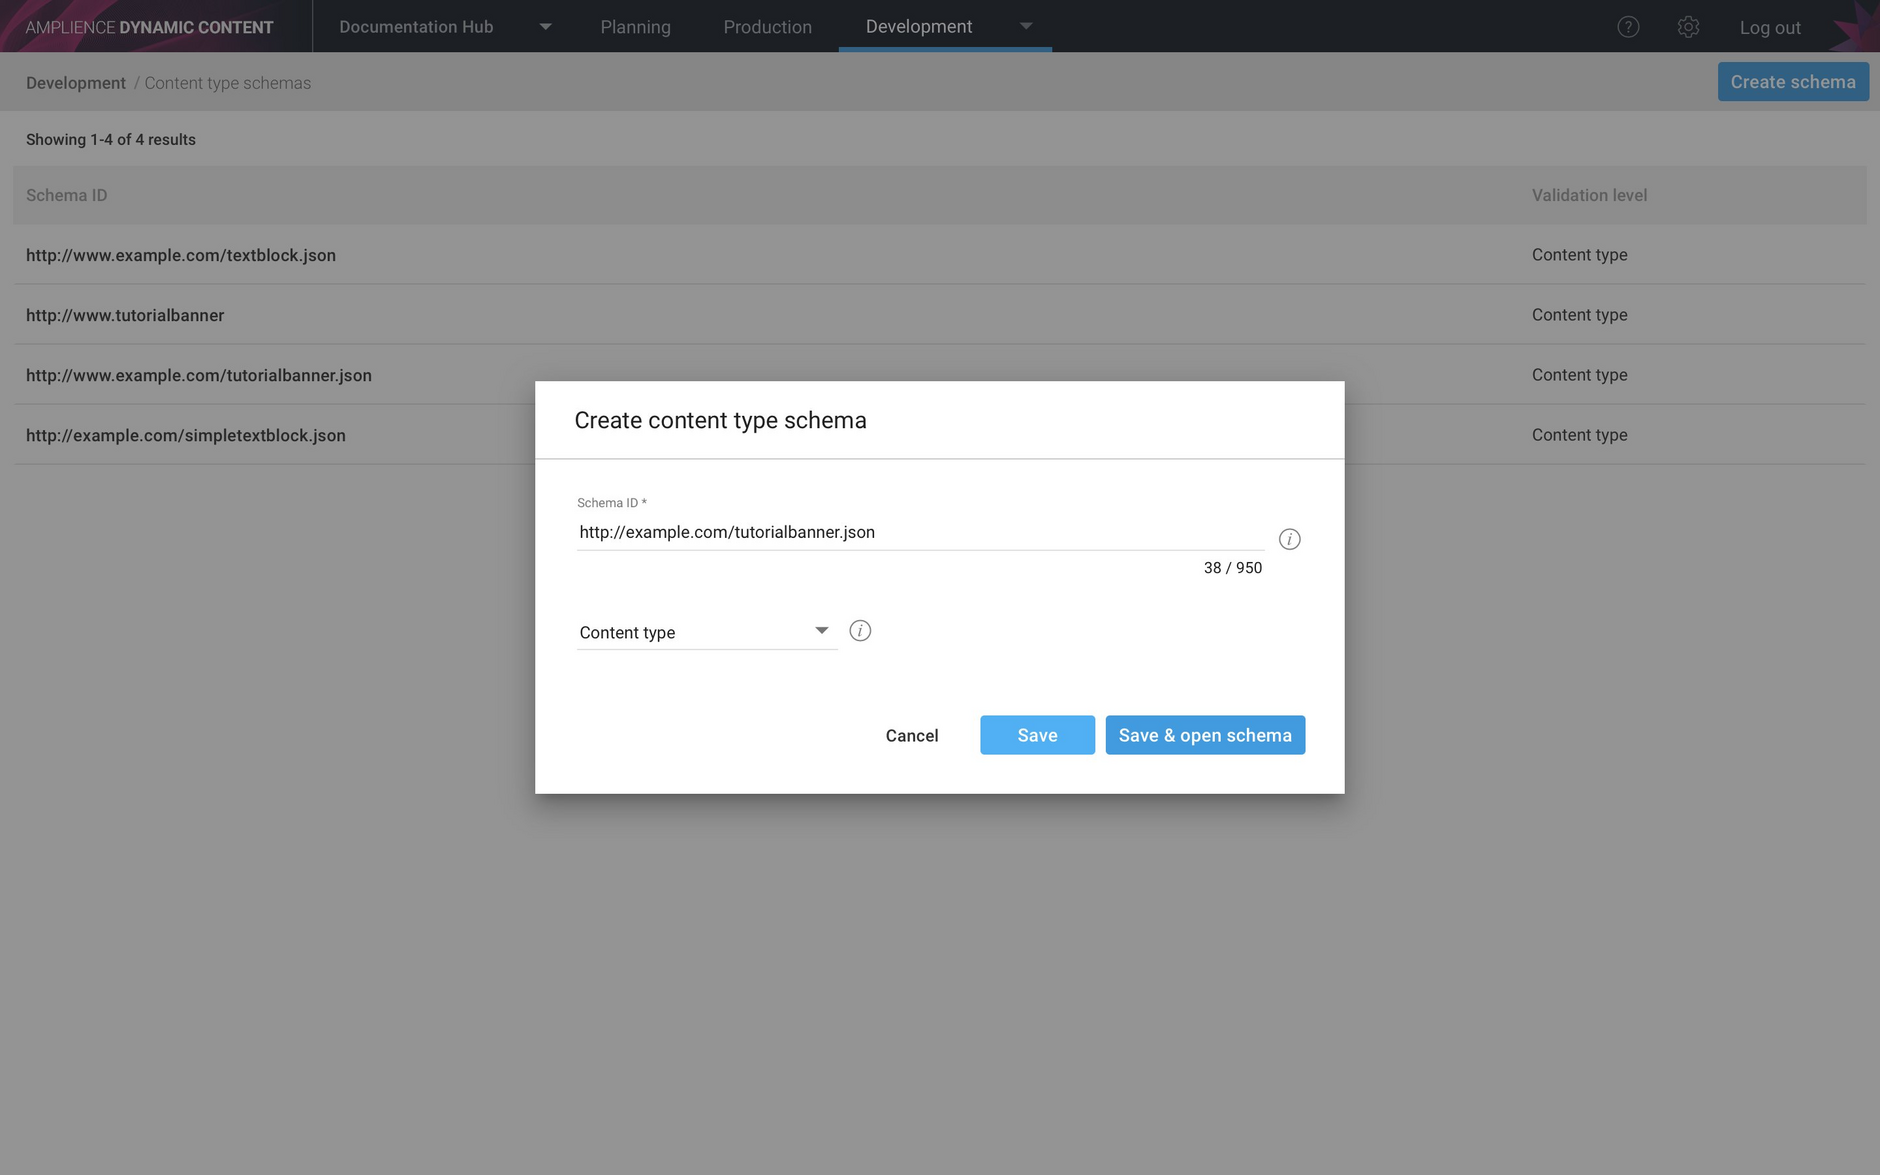Image resolution: width=1880 pixels, height=1175 pixels.
Task: Click the info icon beside Schema ID field
Action: pyautogui.click(x=1290, y=539)
